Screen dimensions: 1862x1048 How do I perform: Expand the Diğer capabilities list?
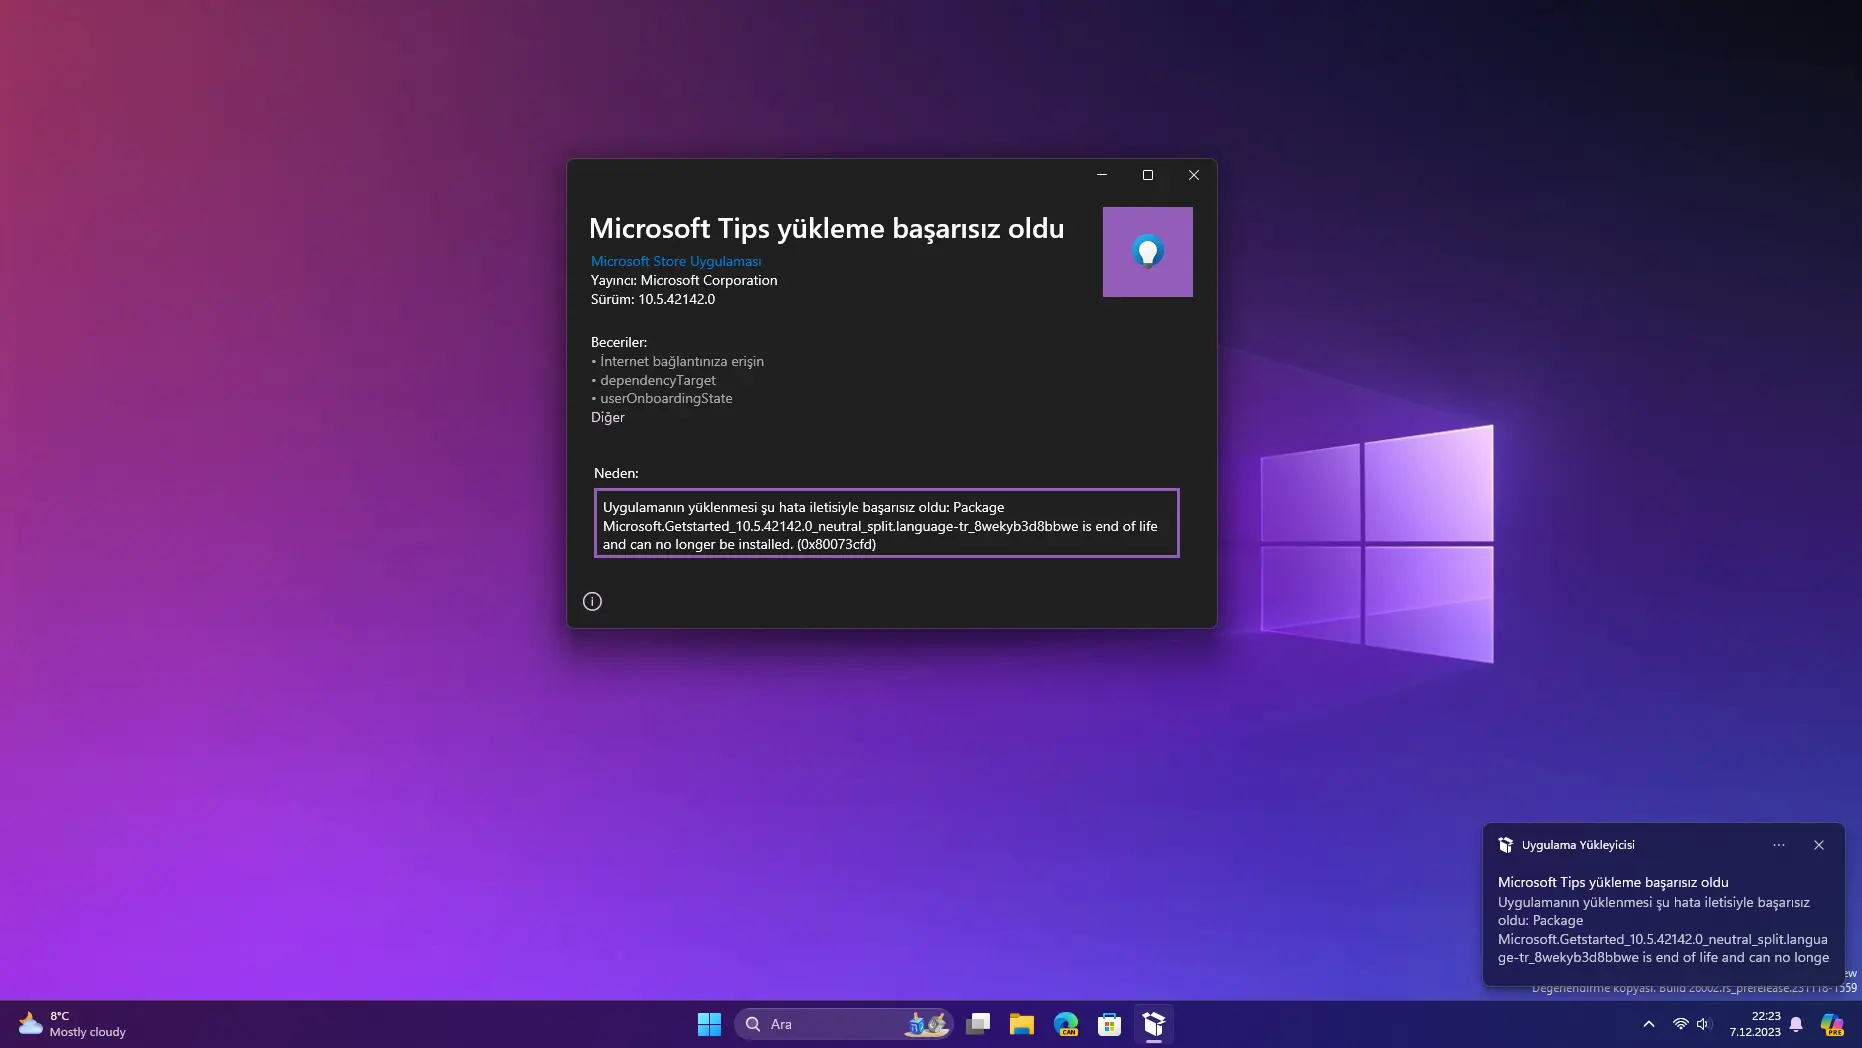click(607, 417)
